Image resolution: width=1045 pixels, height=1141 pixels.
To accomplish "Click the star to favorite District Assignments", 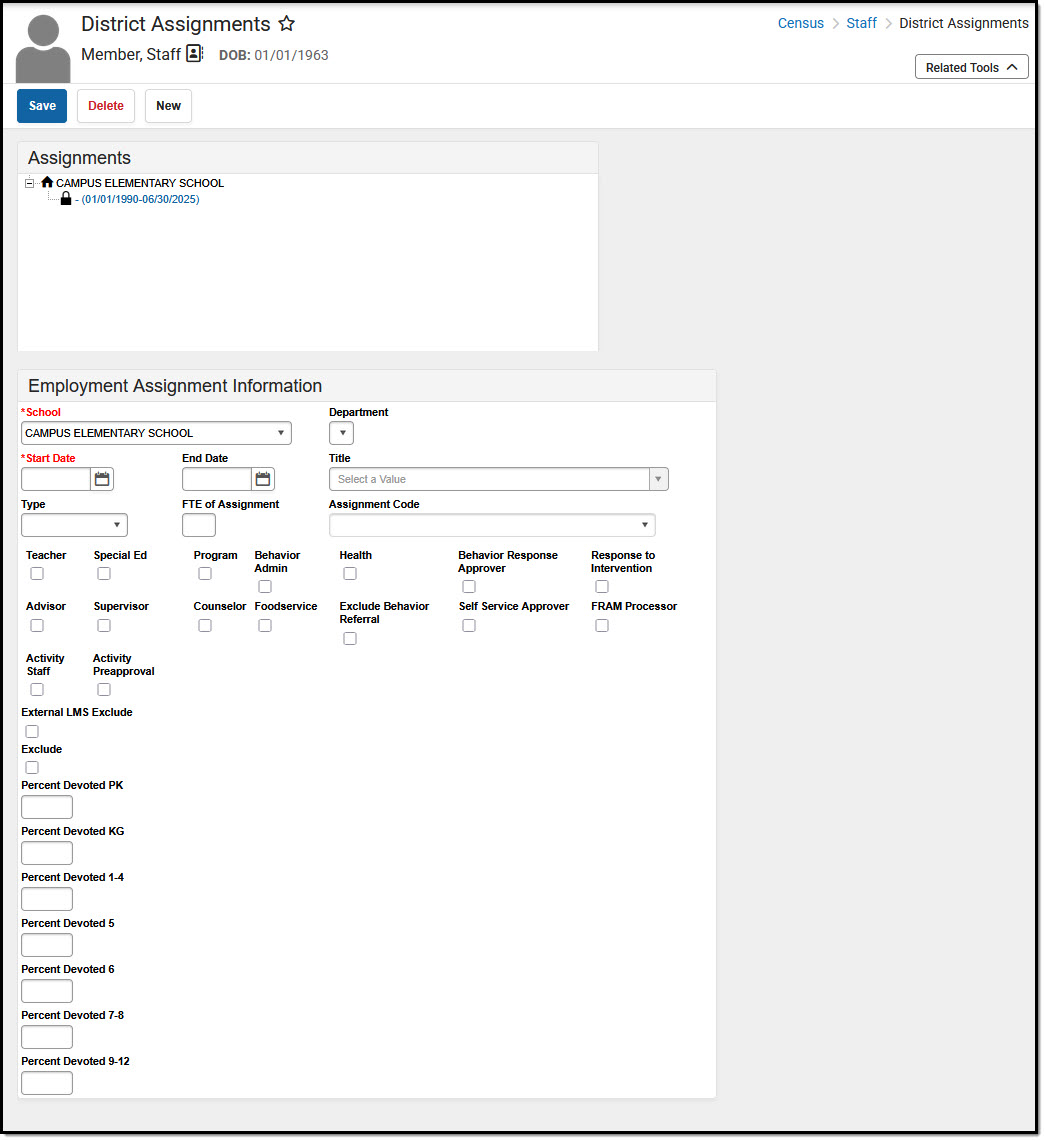I will click(287, 23).
